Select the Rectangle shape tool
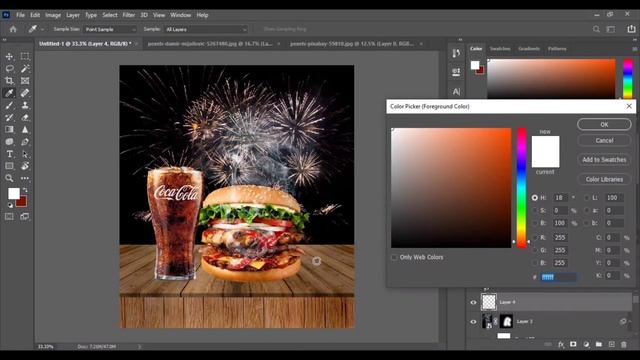The height and width of the screenshot is (360, 640). 9,166
